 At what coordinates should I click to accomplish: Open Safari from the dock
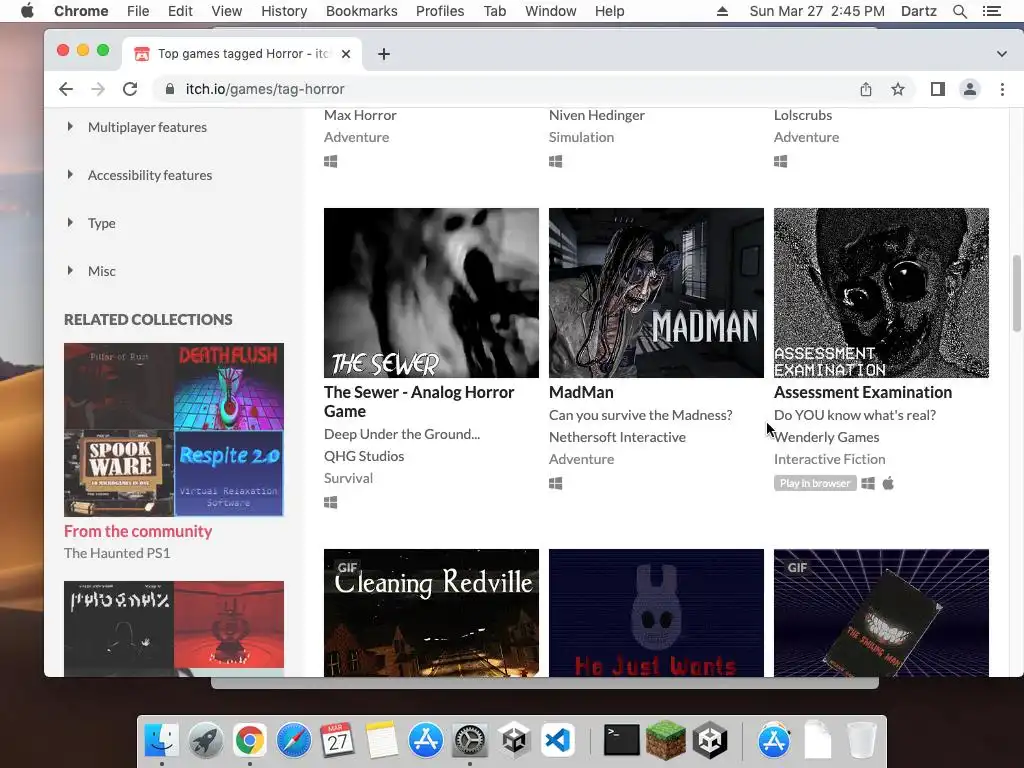(x=294, y=740)
